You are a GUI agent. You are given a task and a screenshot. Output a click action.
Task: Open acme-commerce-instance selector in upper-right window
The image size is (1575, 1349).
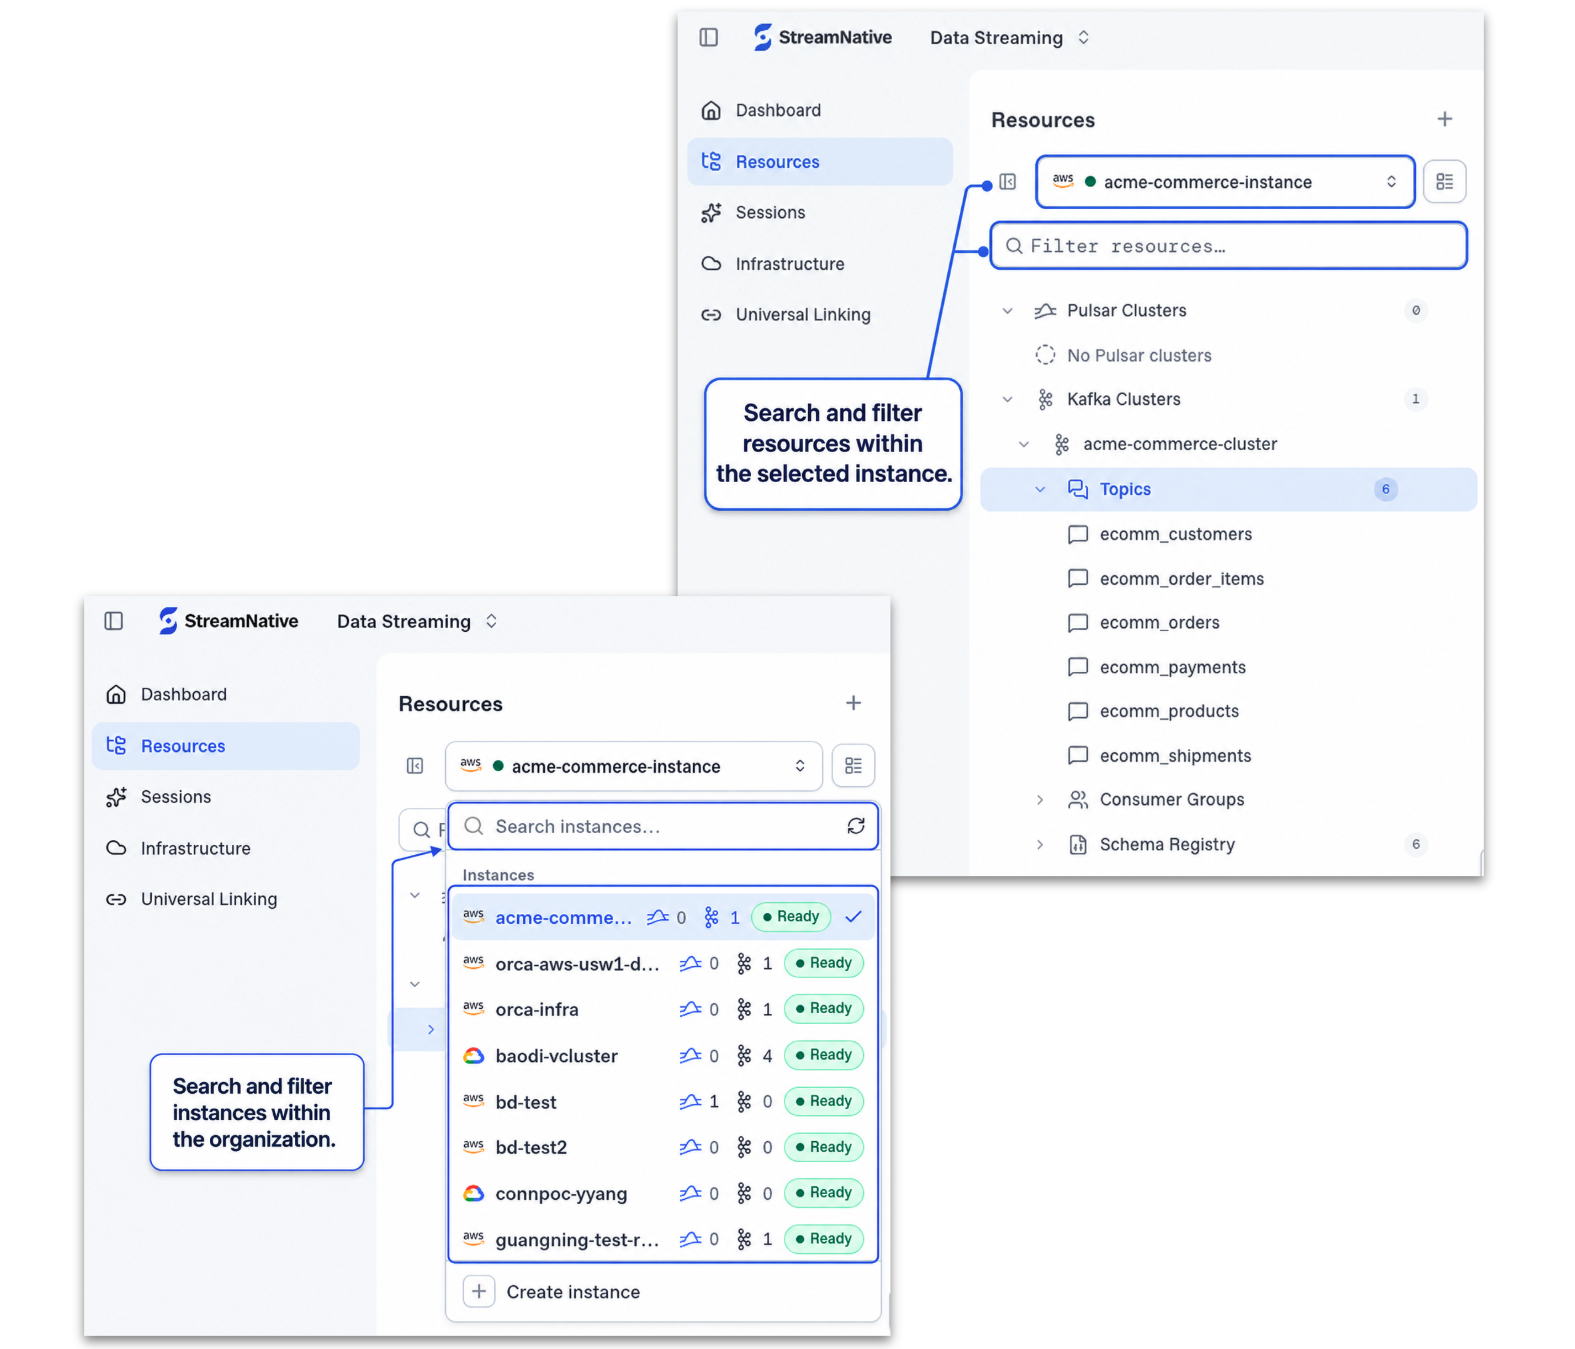[x=1225, y=182]
